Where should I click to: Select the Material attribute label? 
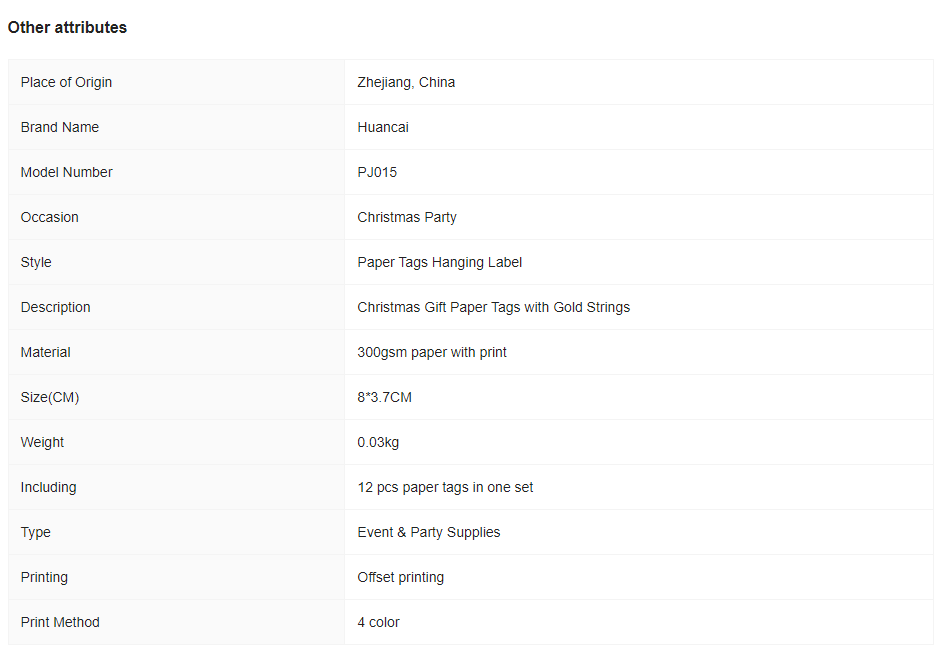click(x=45, y=352)
